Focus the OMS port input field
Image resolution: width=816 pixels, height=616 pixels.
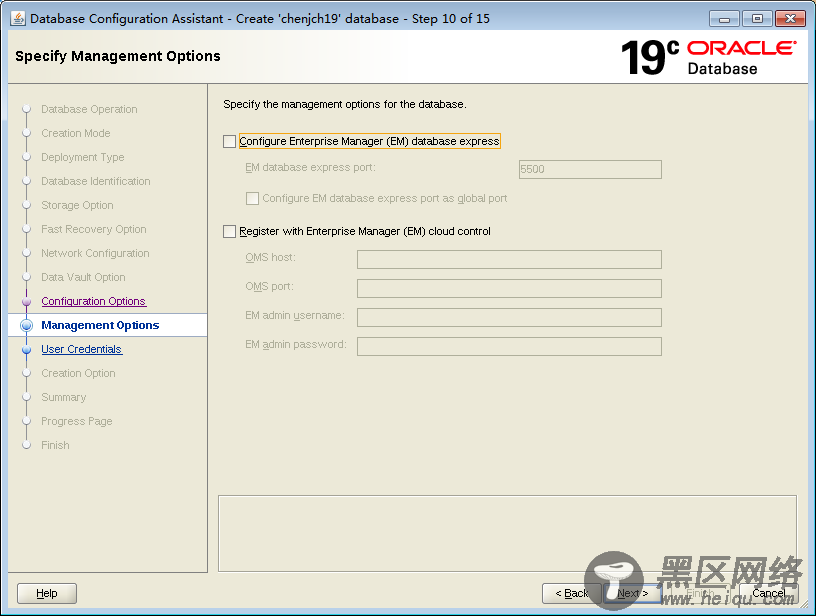509,288
